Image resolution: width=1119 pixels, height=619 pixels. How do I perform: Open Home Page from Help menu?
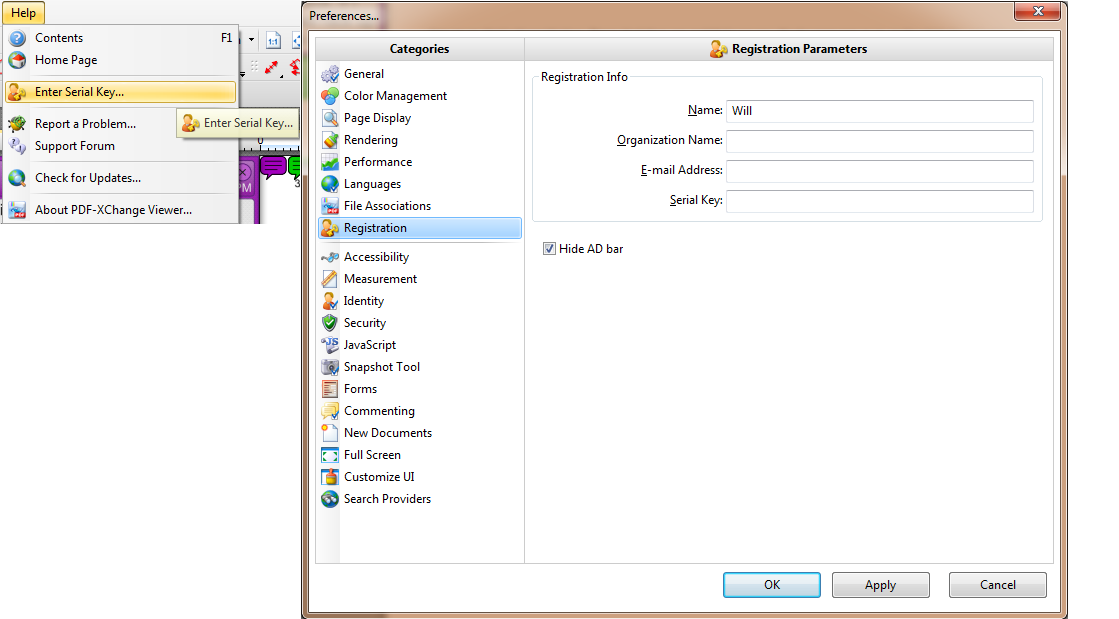(x=120, y=60)
